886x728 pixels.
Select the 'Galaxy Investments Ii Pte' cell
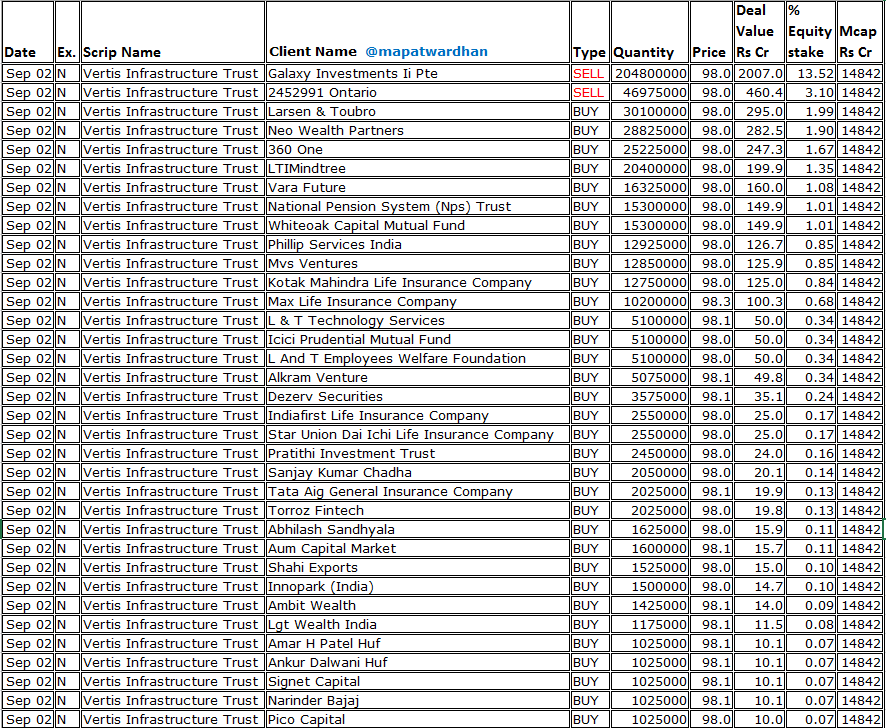click(418, 73)
